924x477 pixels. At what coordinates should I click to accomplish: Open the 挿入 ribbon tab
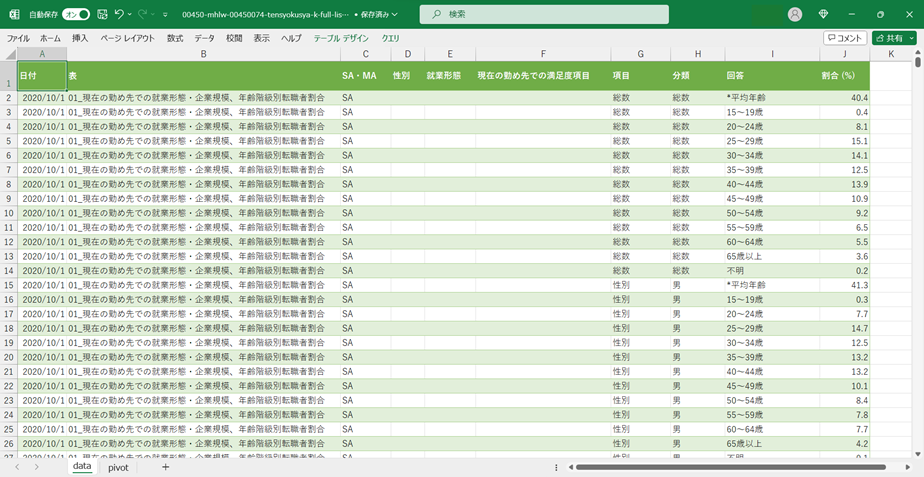(80, 38)
